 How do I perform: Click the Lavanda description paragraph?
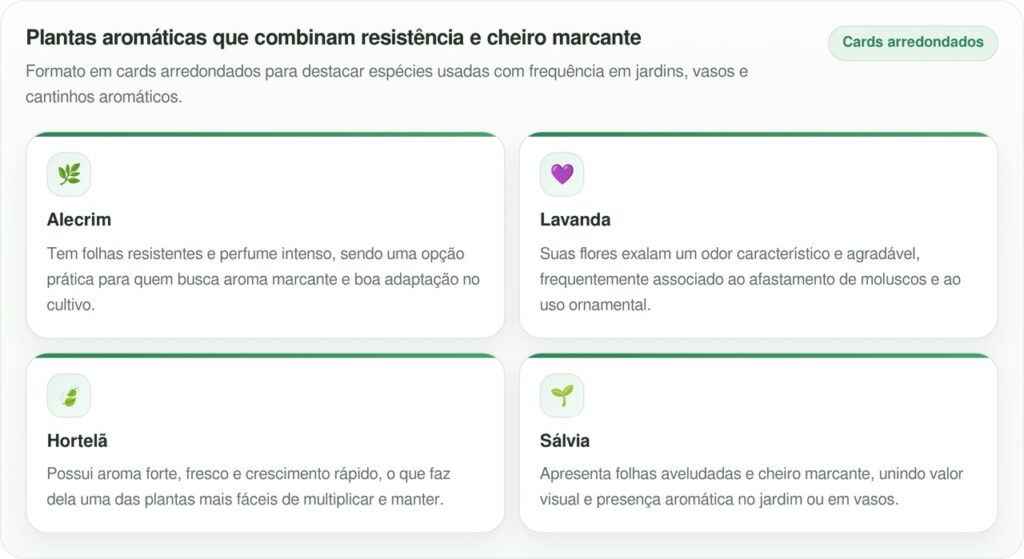pos(750,279)
